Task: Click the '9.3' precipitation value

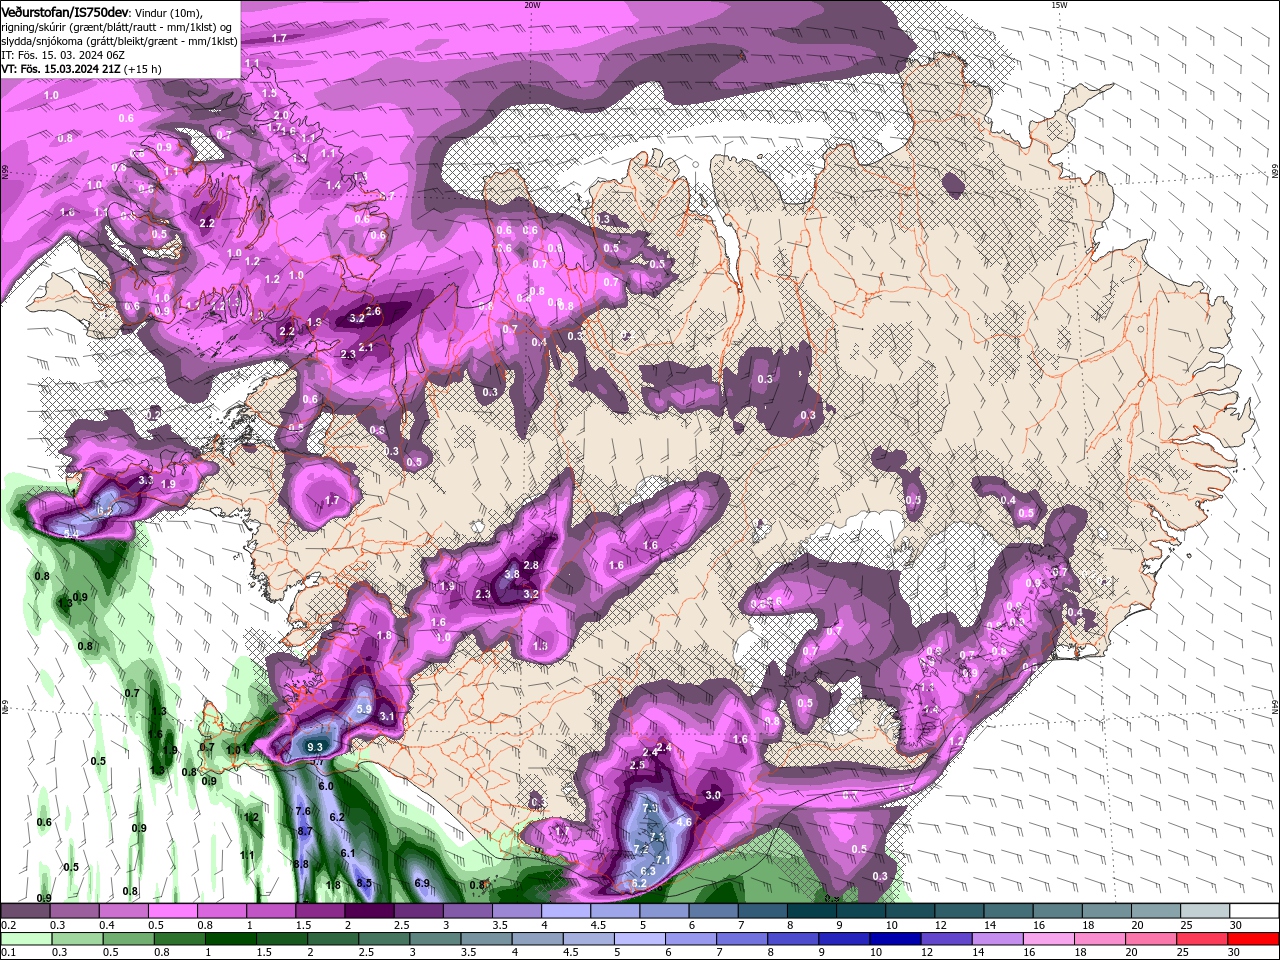Action: click(315, 747)
